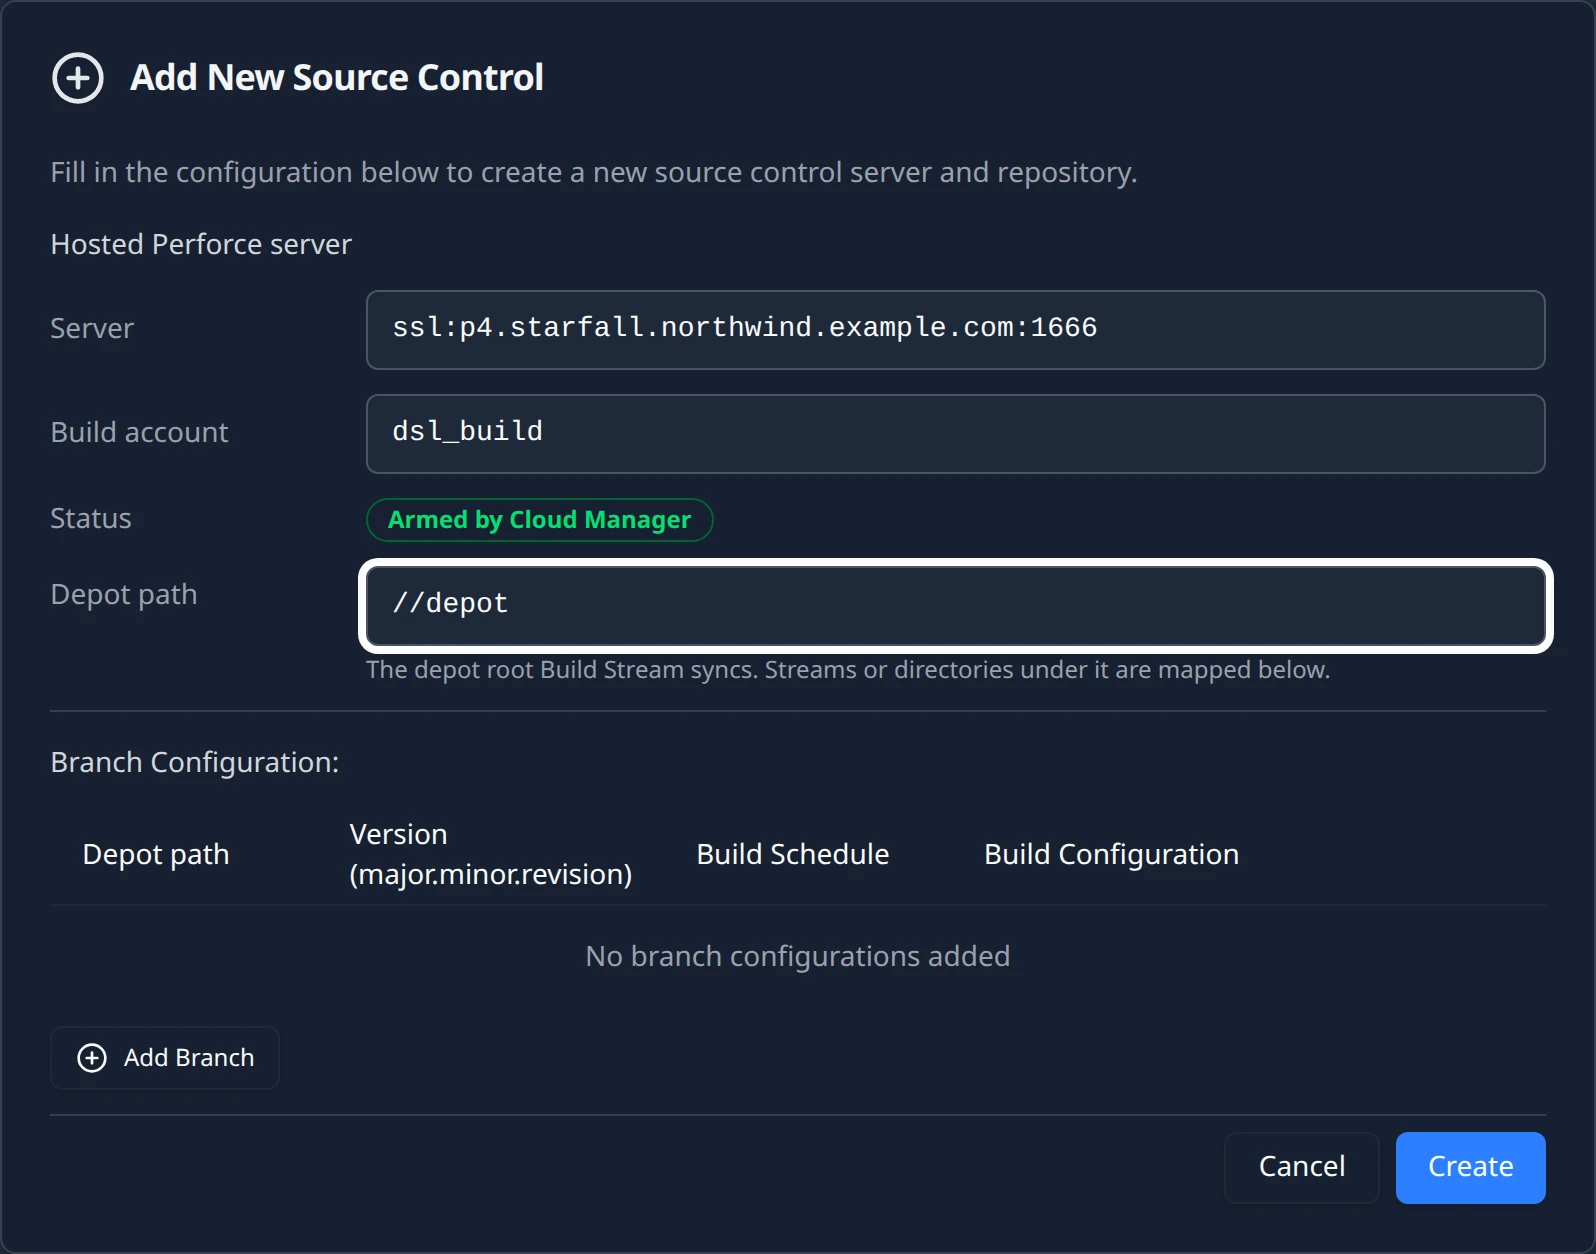Click into the //depot path input field

(x=955, y=605)
